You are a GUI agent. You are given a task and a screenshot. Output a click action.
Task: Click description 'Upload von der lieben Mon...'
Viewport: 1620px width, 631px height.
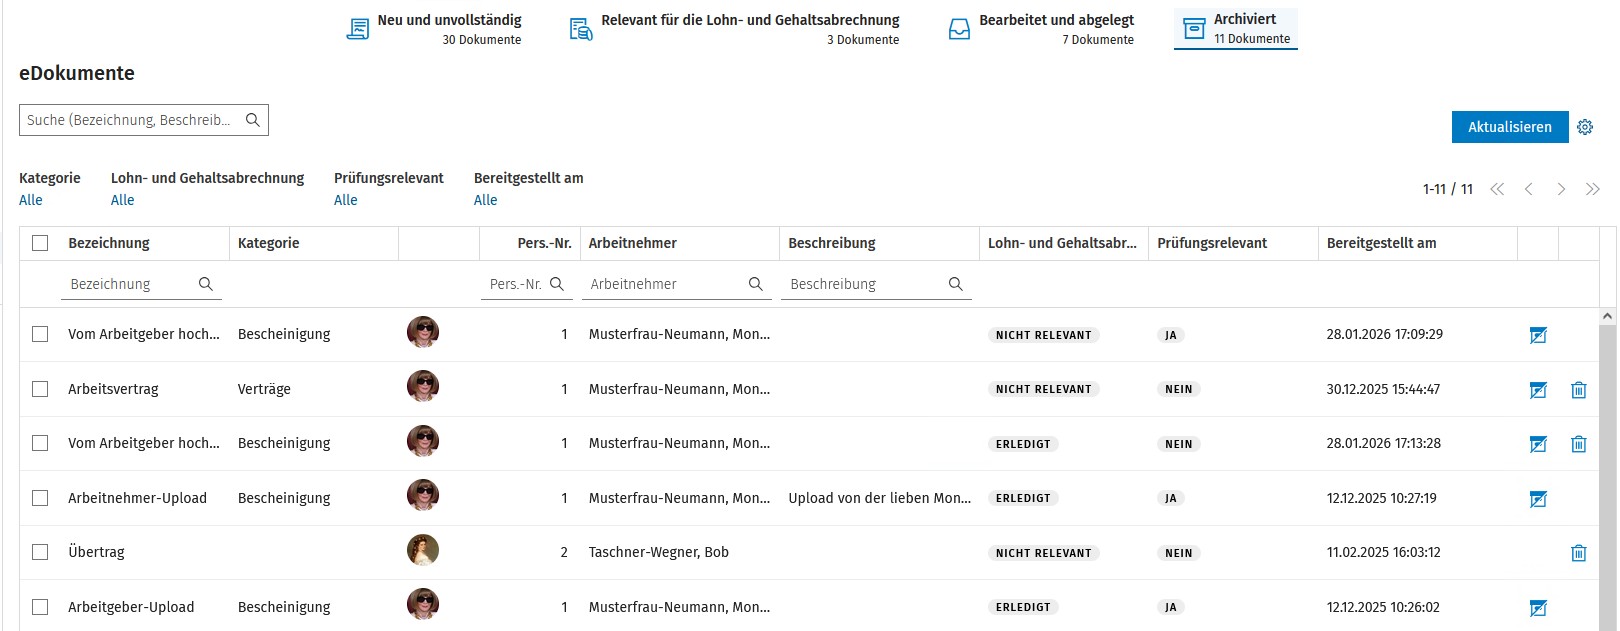pyautogui.click(x=880, y=498)
